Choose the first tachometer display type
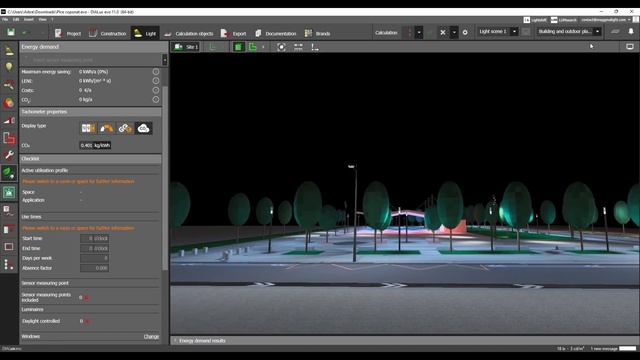 point(88,128)
